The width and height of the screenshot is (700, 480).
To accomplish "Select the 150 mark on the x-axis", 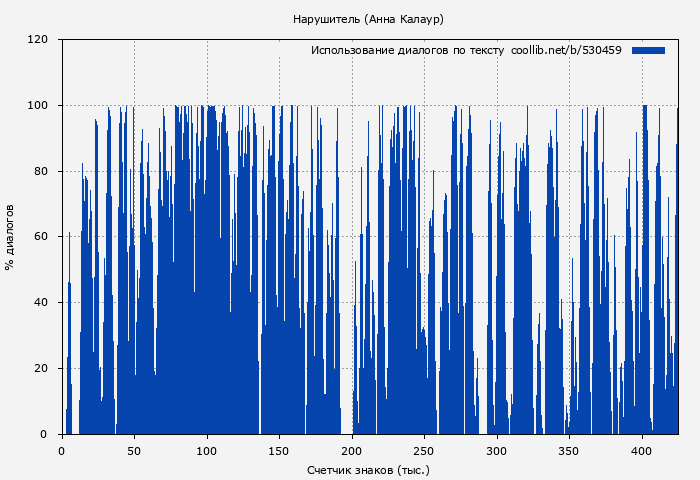I will 279,451.
